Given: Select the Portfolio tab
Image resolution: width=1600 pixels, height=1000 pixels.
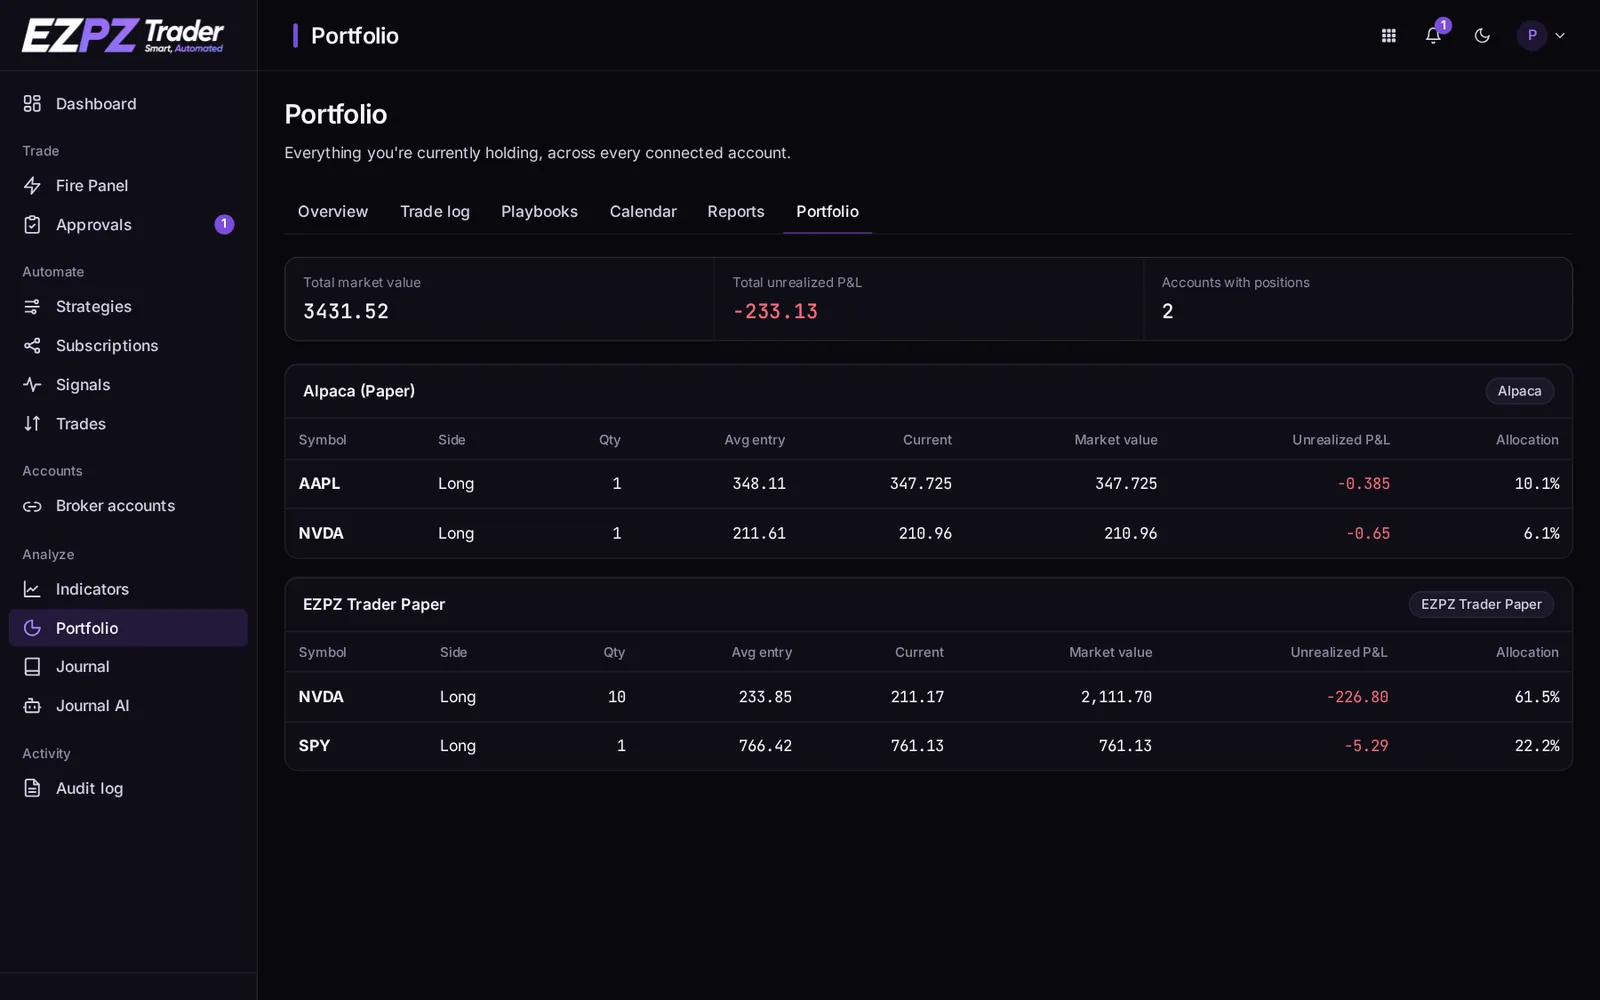Looking at the screenshot, I should (827, 212).
